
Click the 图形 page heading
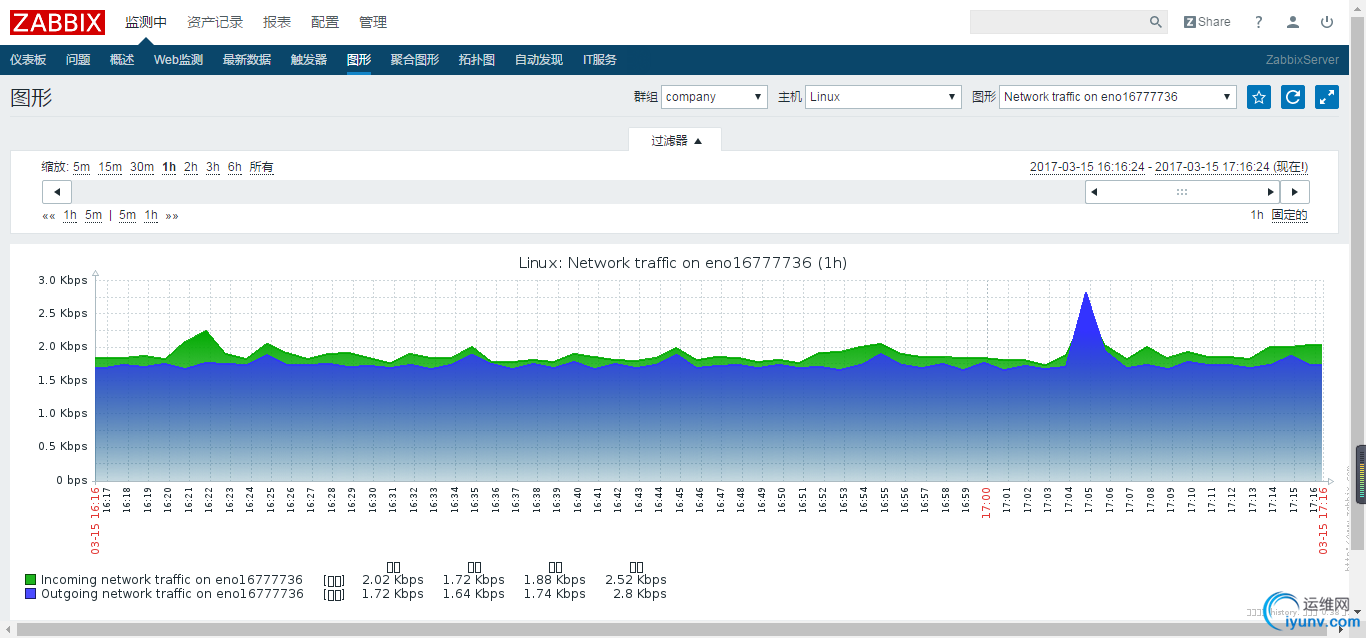point(31,97)
